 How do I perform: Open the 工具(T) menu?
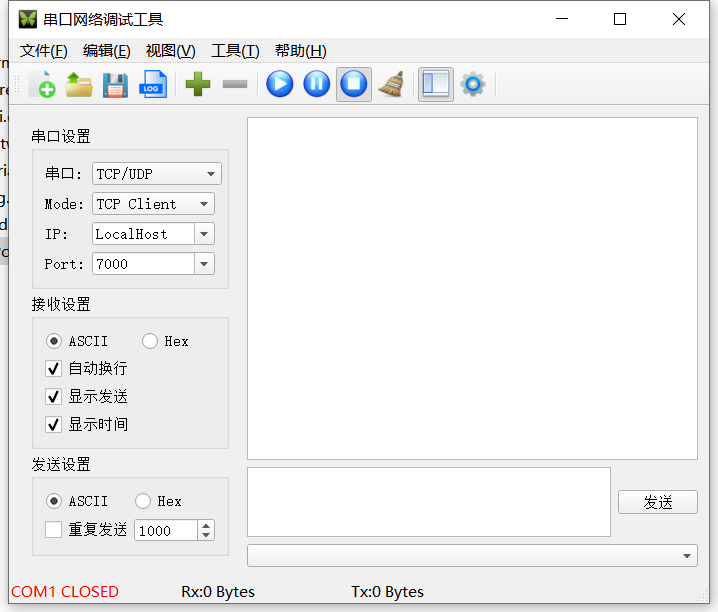[x=235, y=51]
